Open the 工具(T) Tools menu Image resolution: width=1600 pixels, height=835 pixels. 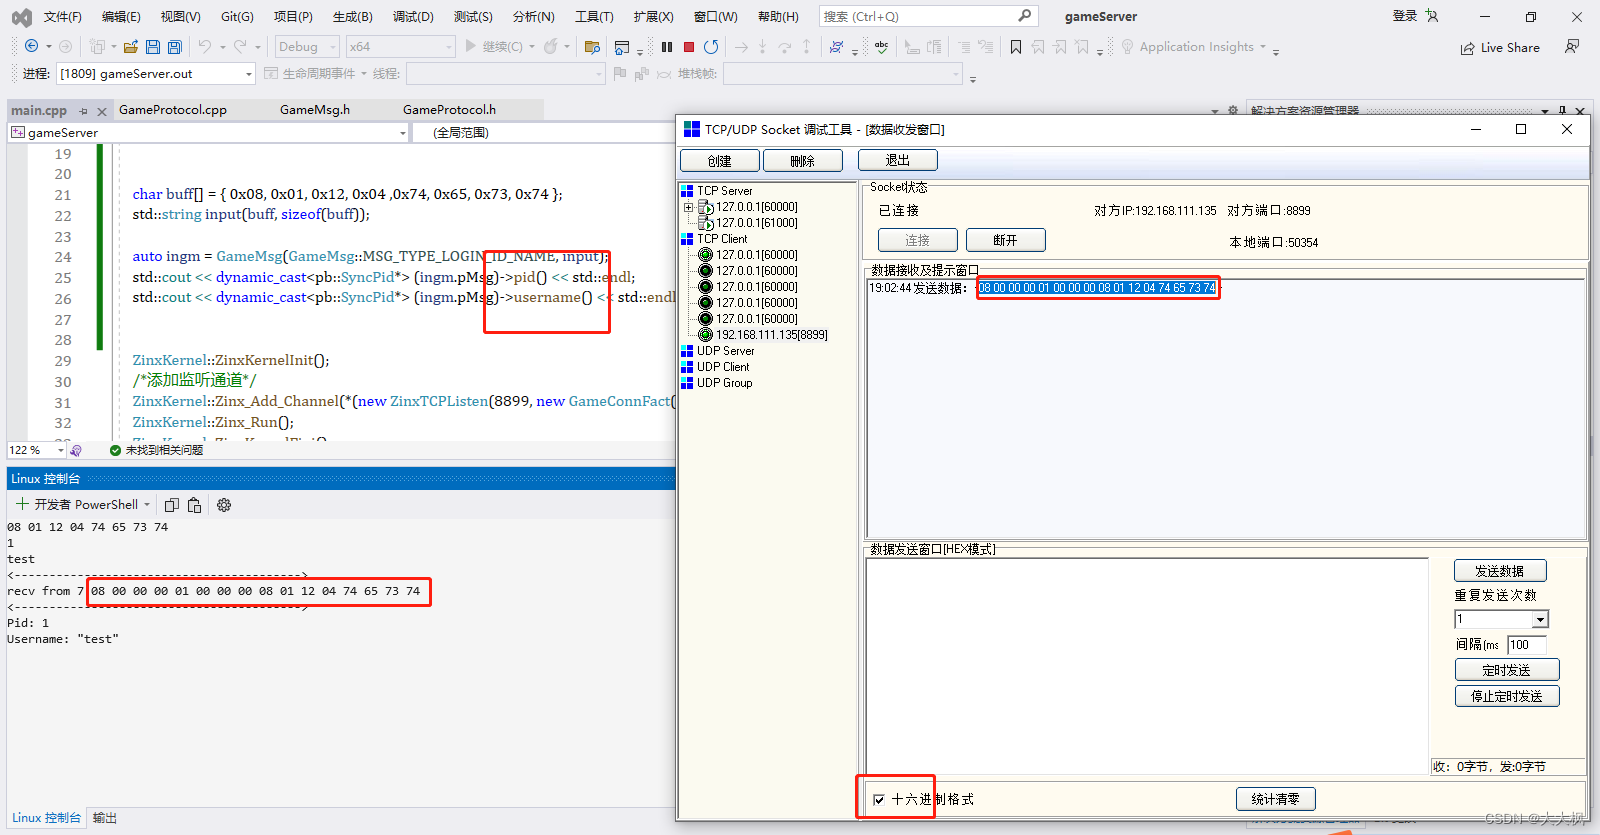pyautogui.click(x=594, y=17)
